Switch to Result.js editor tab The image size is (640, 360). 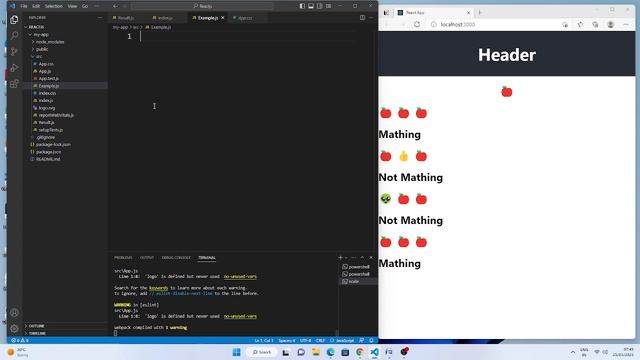coord(128,18)
